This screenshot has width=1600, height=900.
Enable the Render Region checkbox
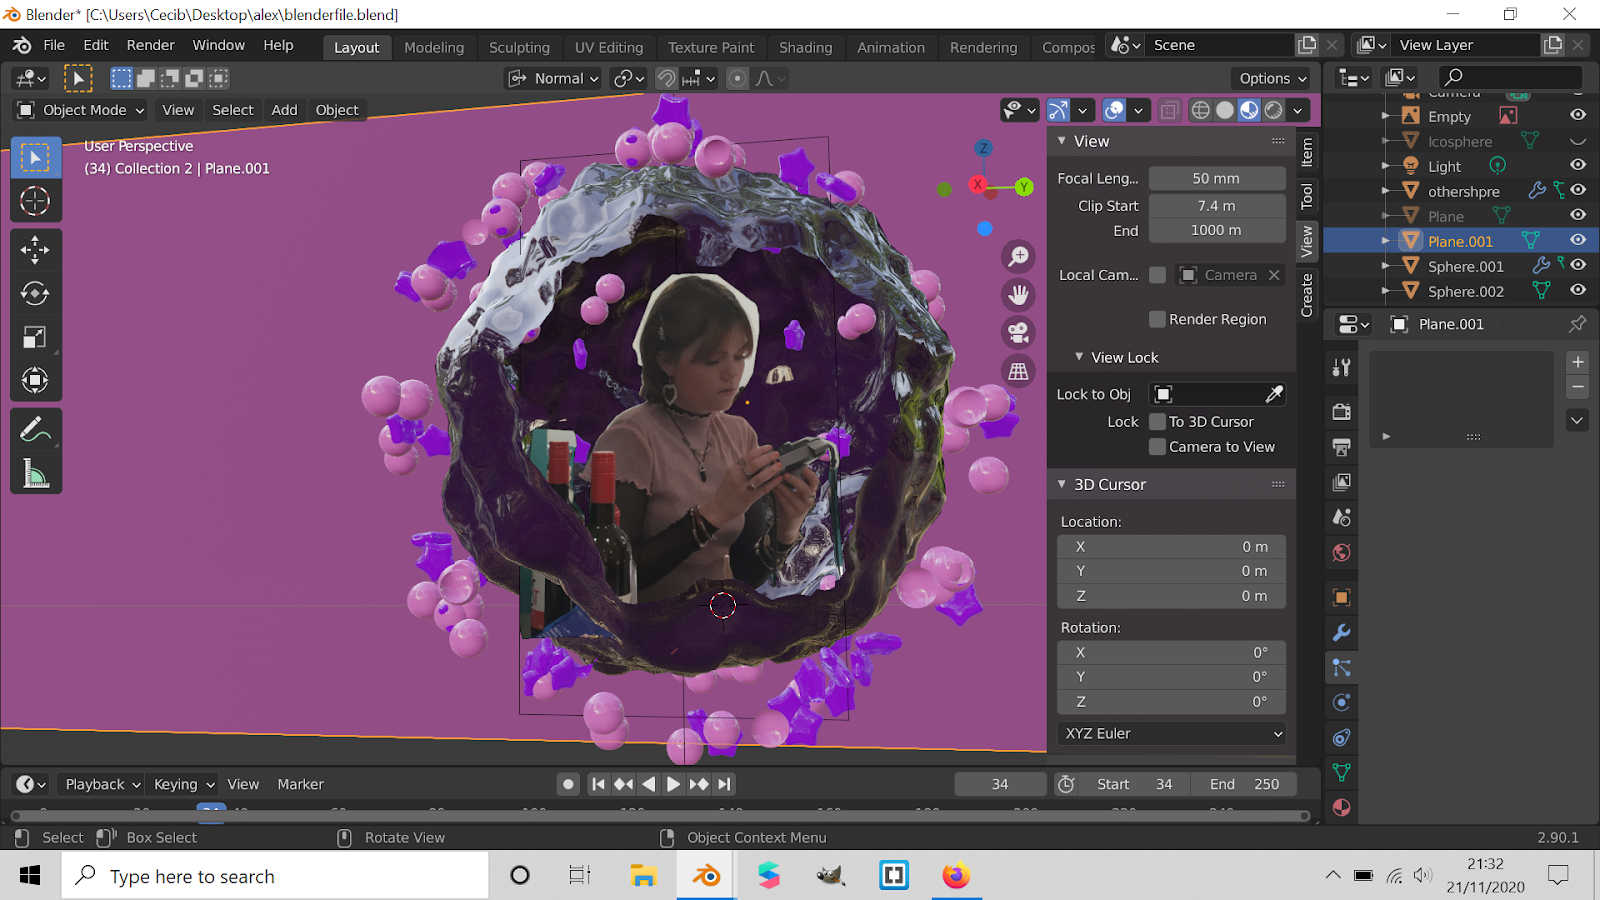coord(1157,319)
